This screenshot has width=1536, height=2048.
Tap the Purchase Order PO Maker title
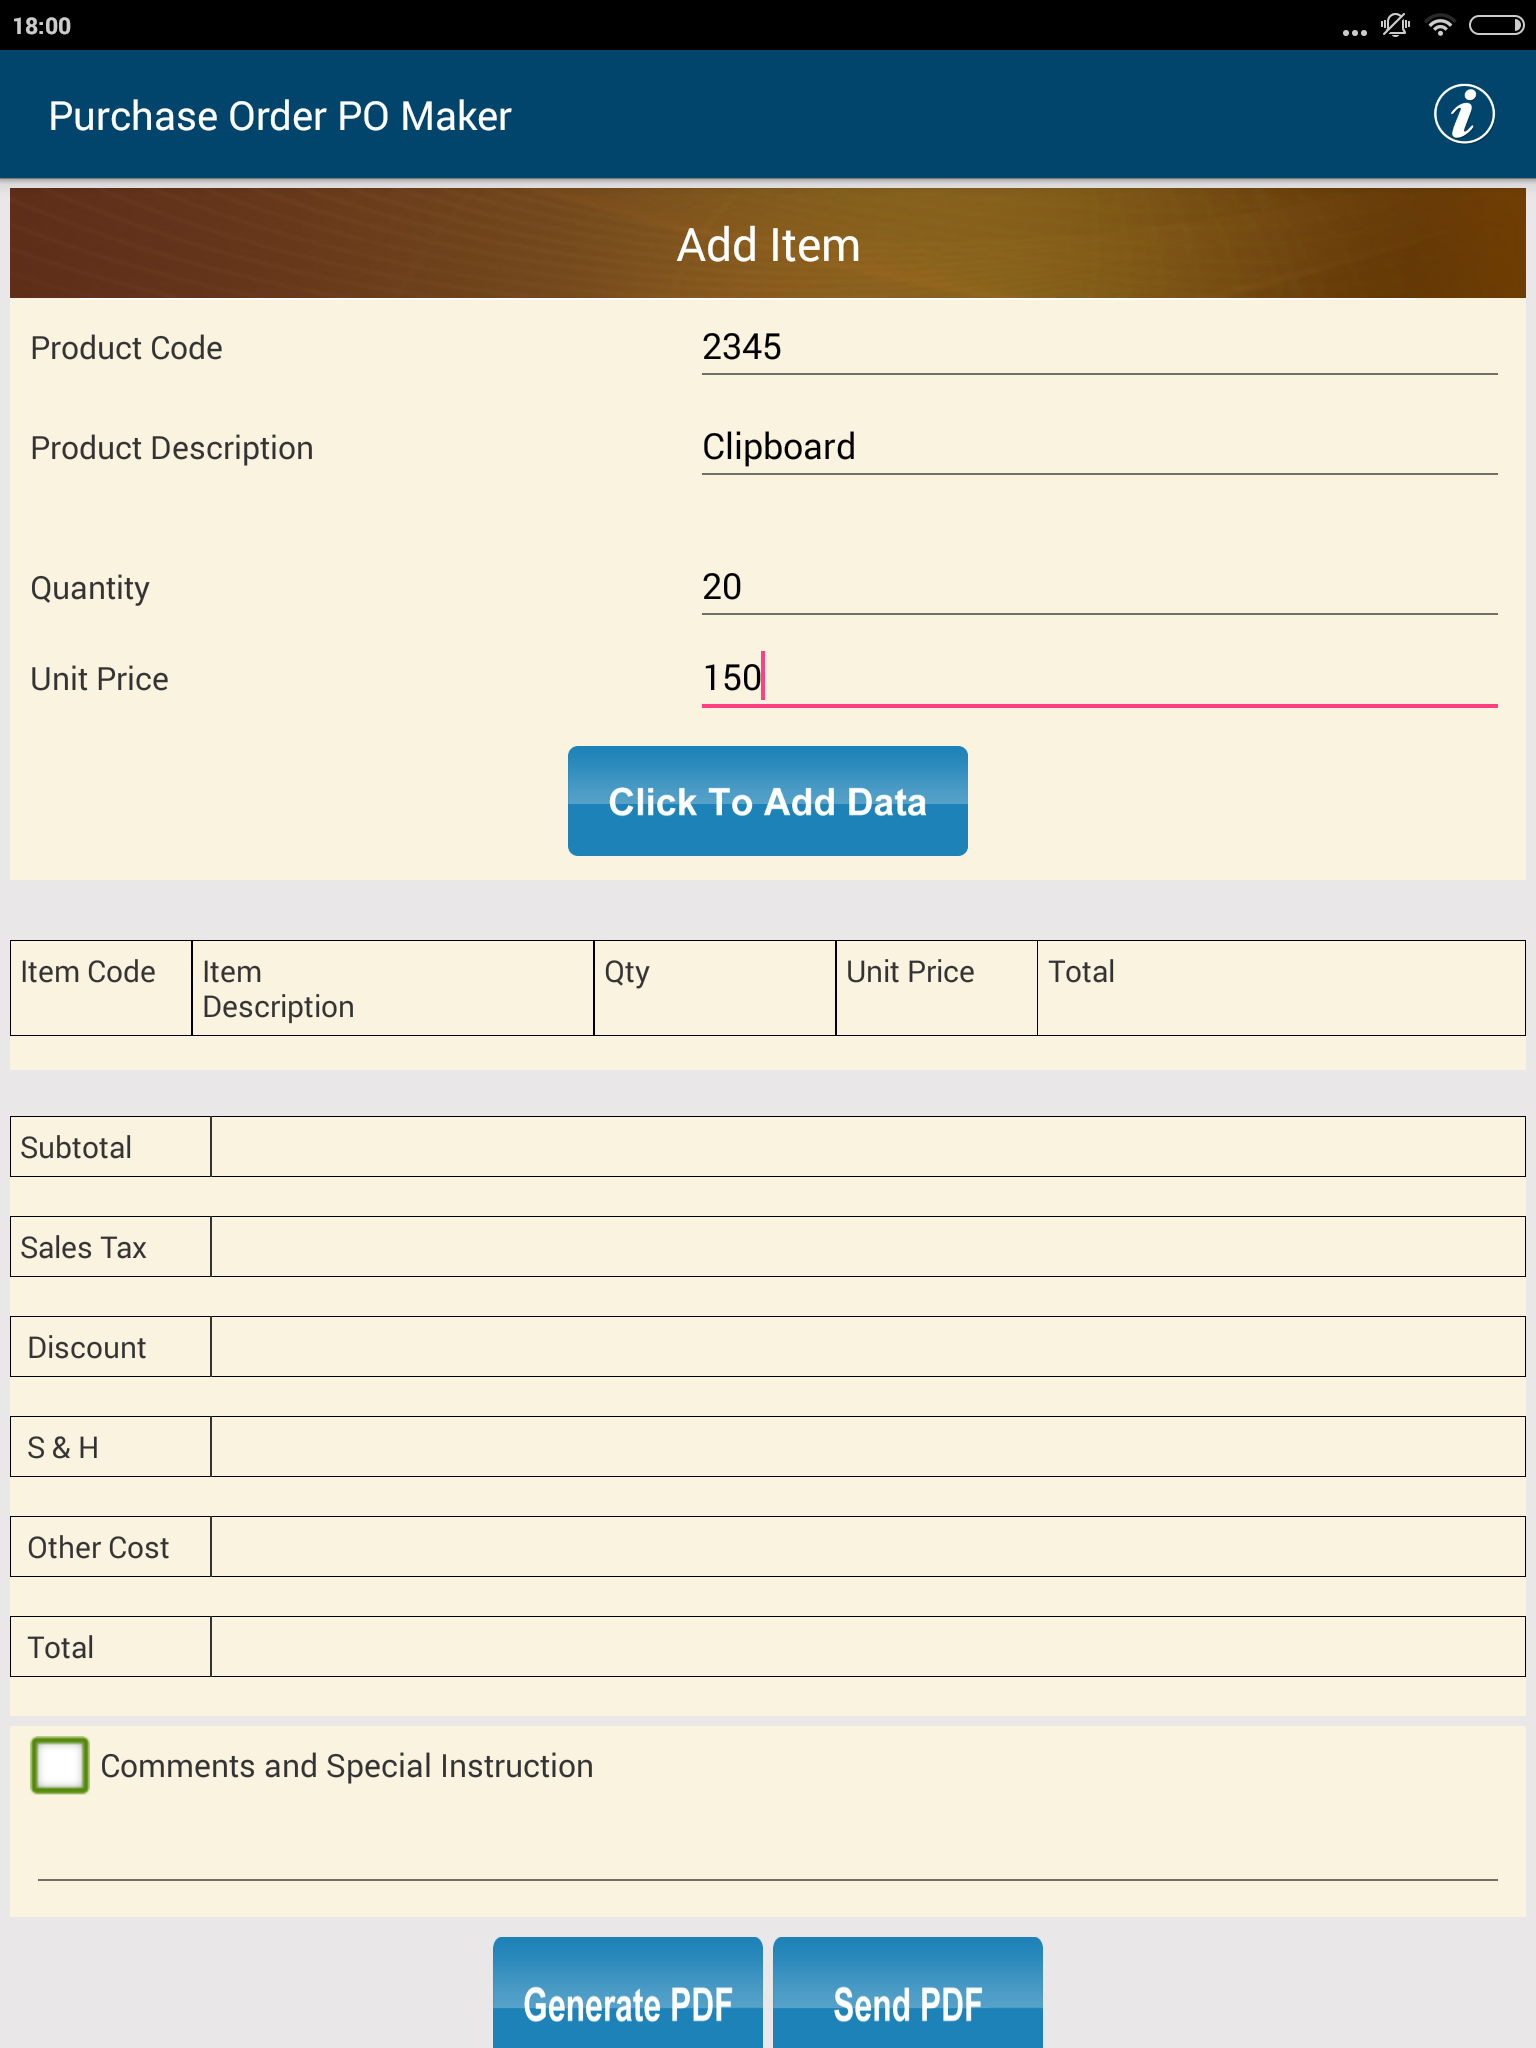tap(280, 116)
